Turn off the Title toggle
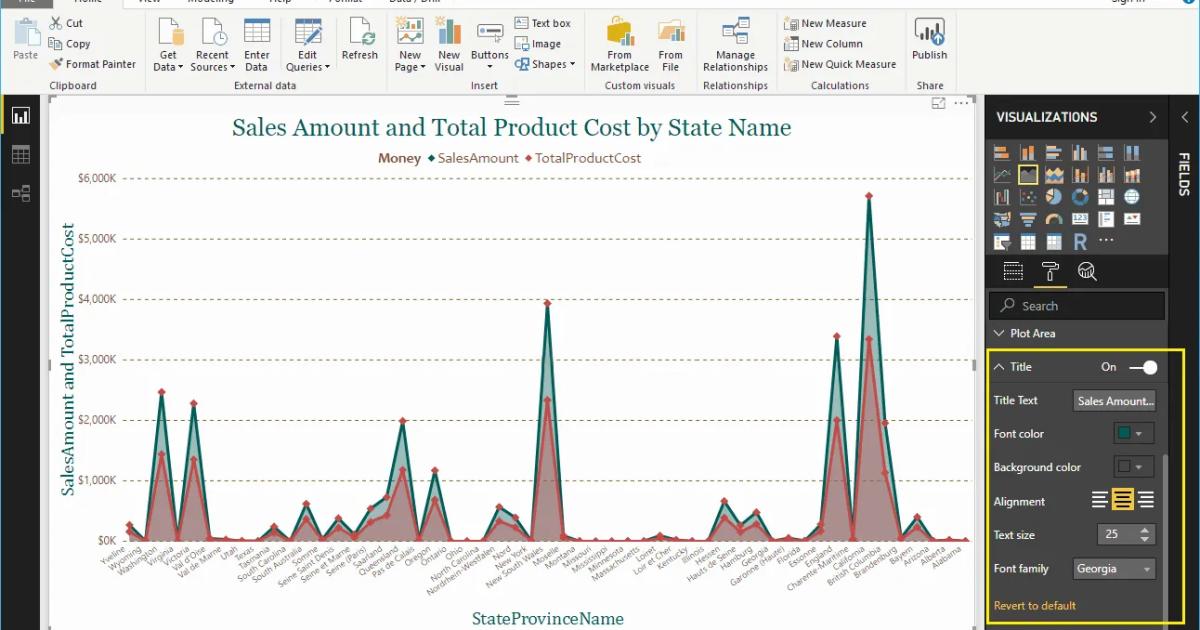The width and height of the screenshot is (1200, 630). [x=1140, y=366]
